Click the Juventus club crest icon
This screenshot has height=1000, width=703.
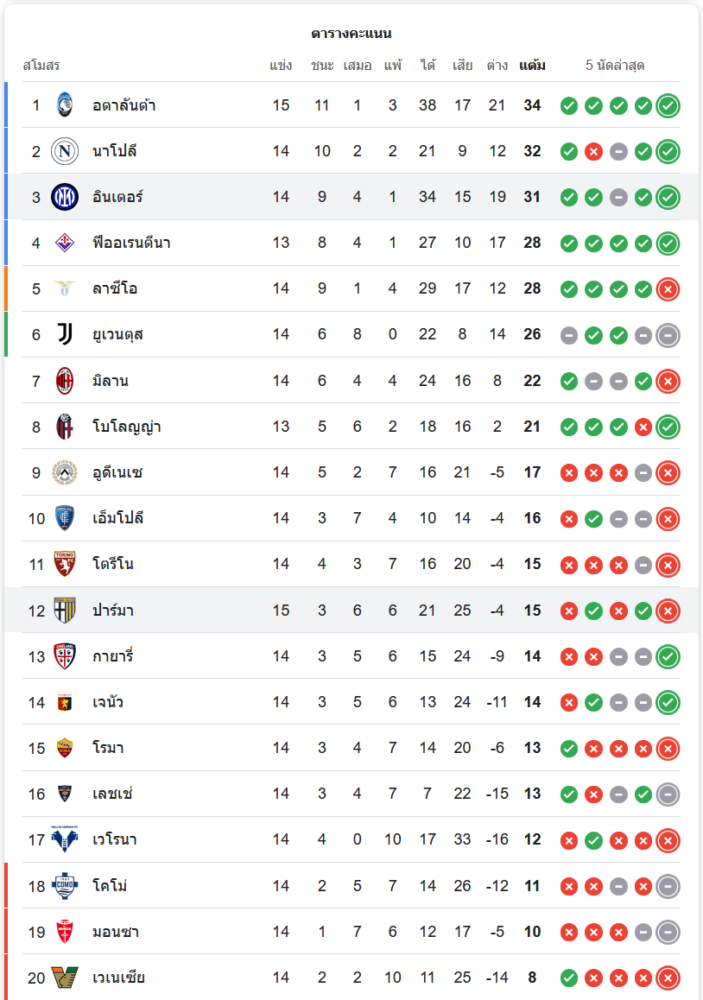[x=65, y=334]
